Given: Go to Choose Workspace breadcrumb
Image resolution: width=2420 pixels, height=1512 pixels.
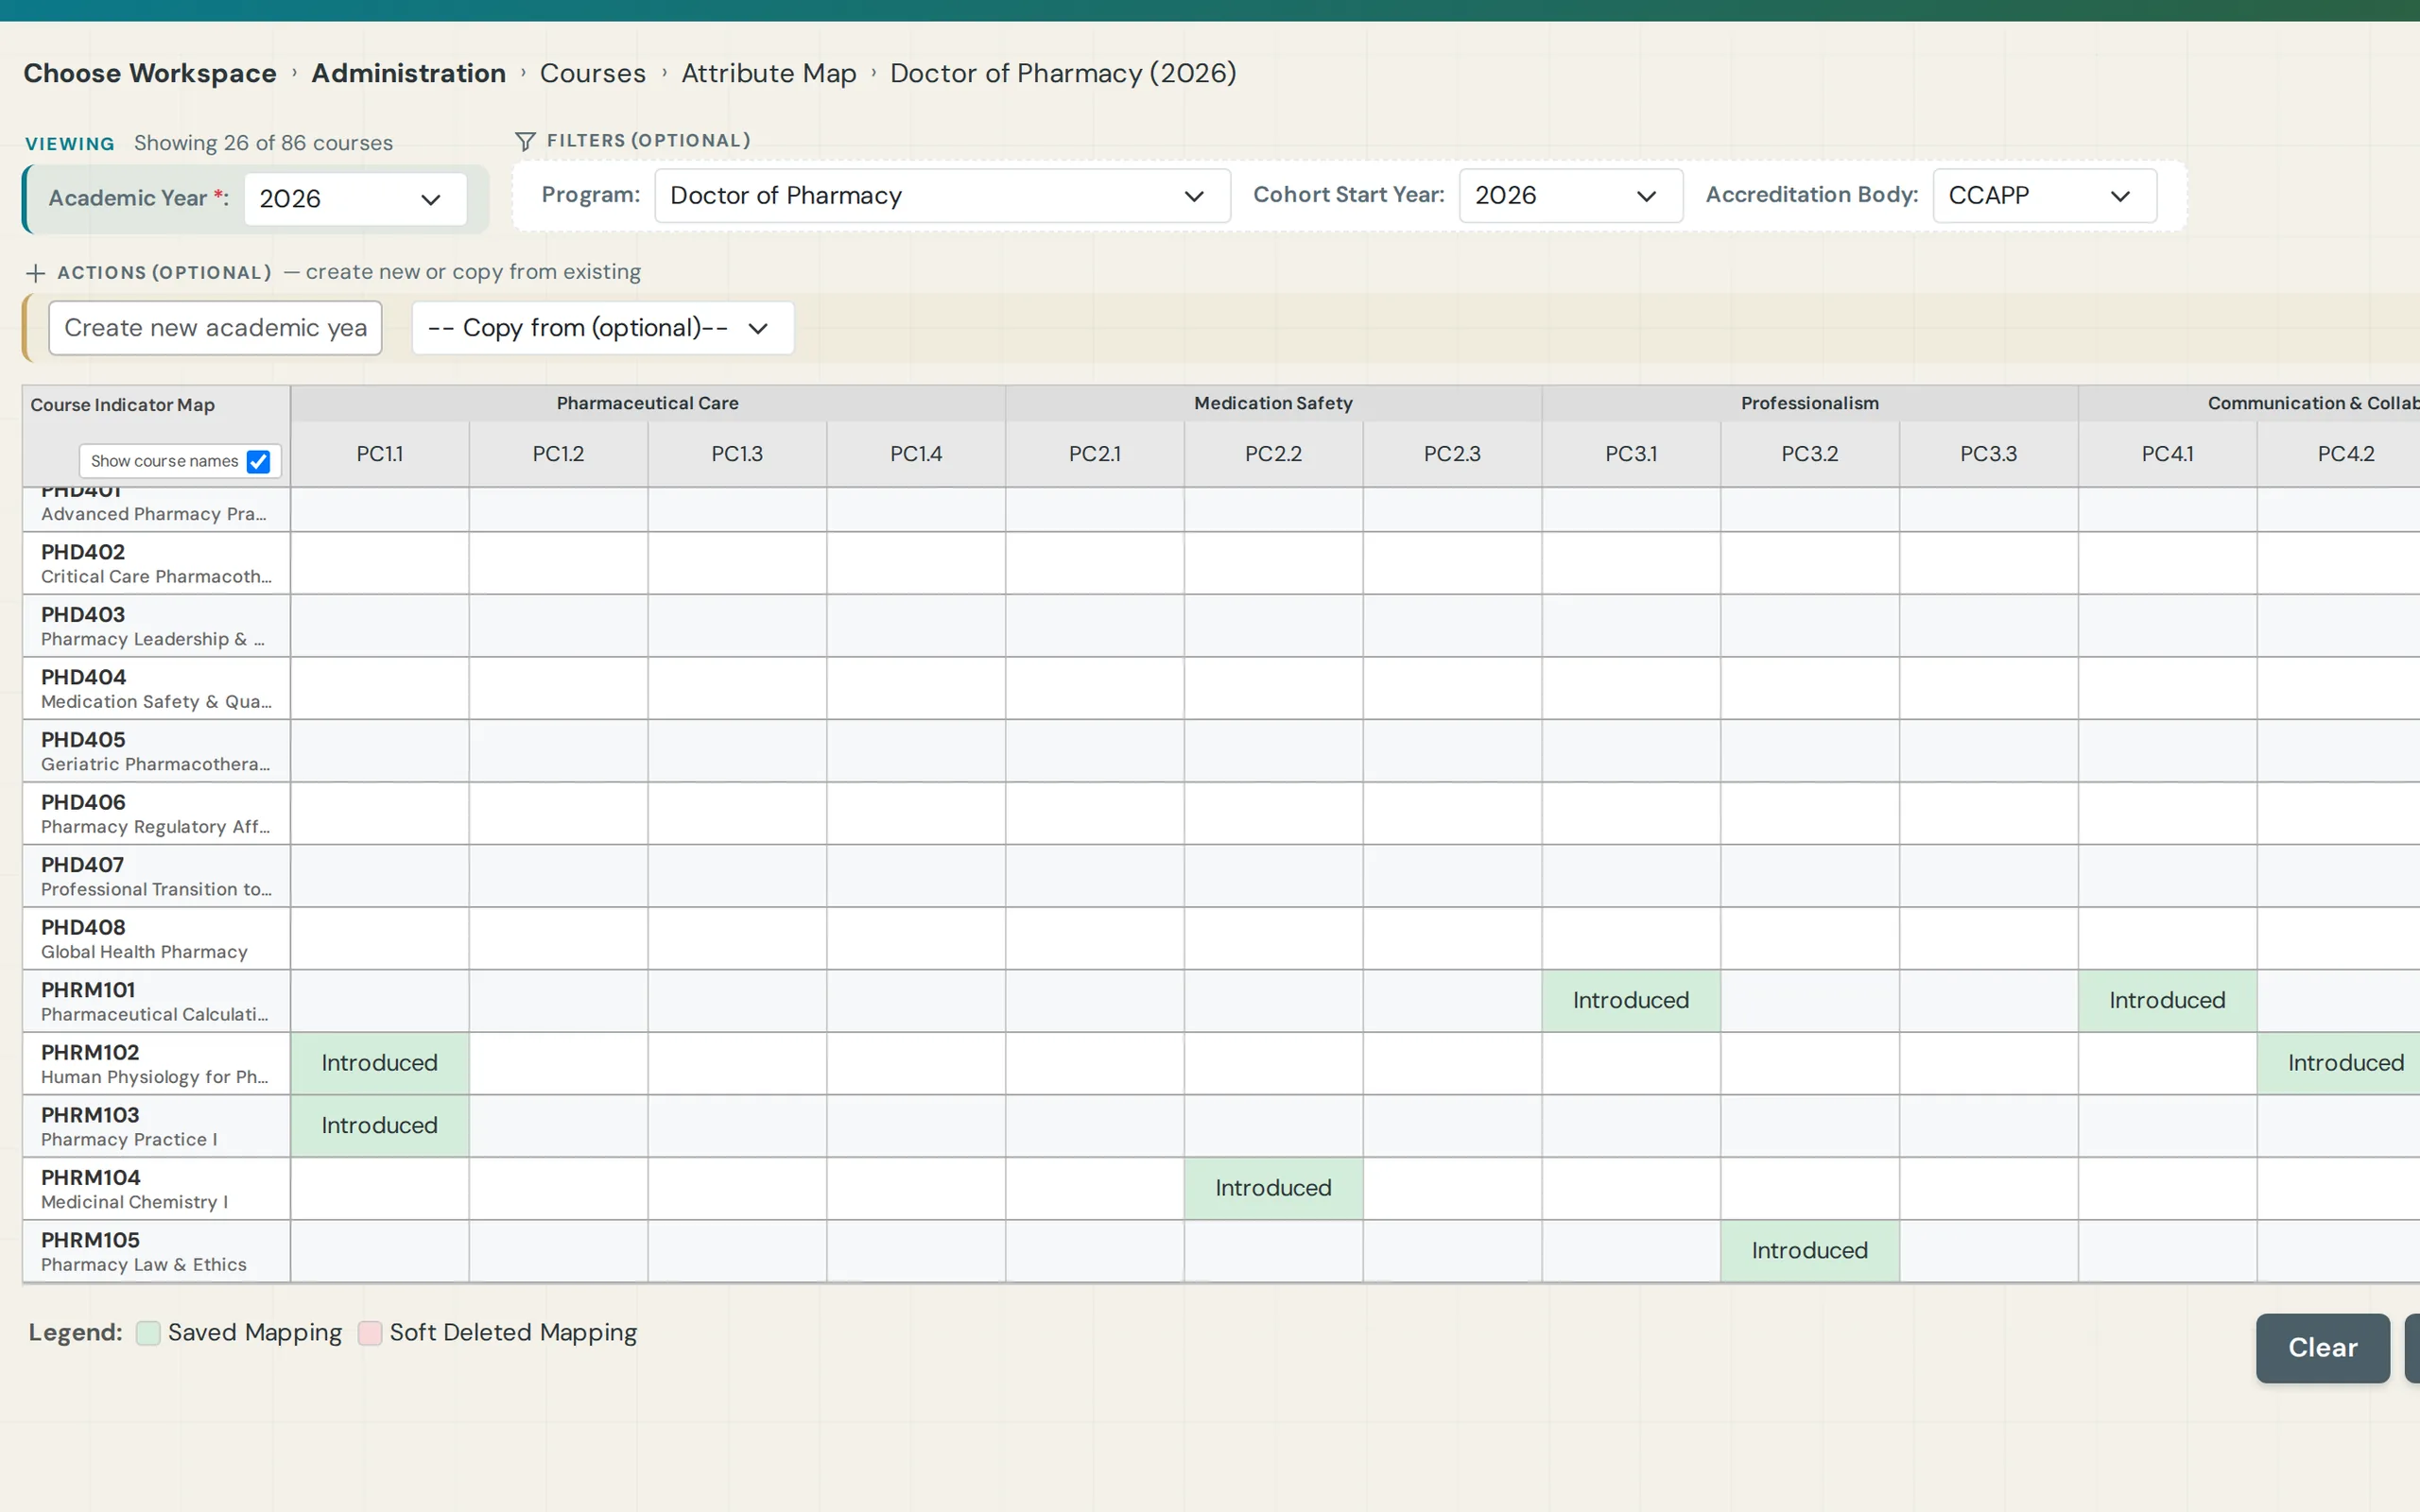Looking at the screenshot, I should [x=150, y=73].
